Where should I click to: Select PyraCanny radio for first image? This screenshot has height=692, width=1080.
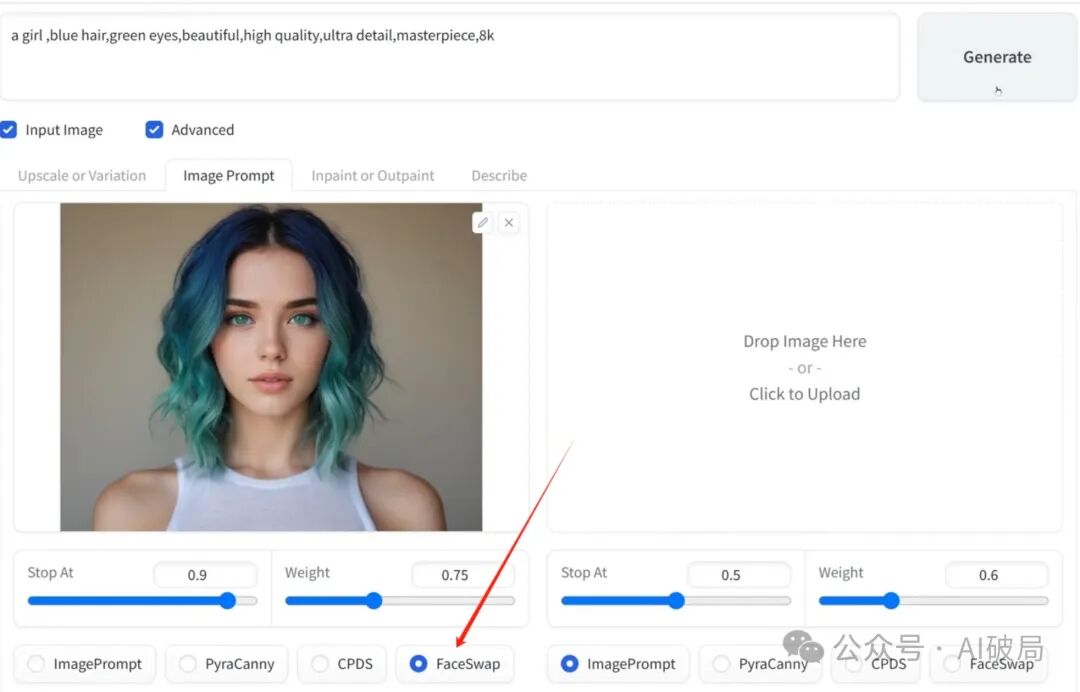click(187, 664)
